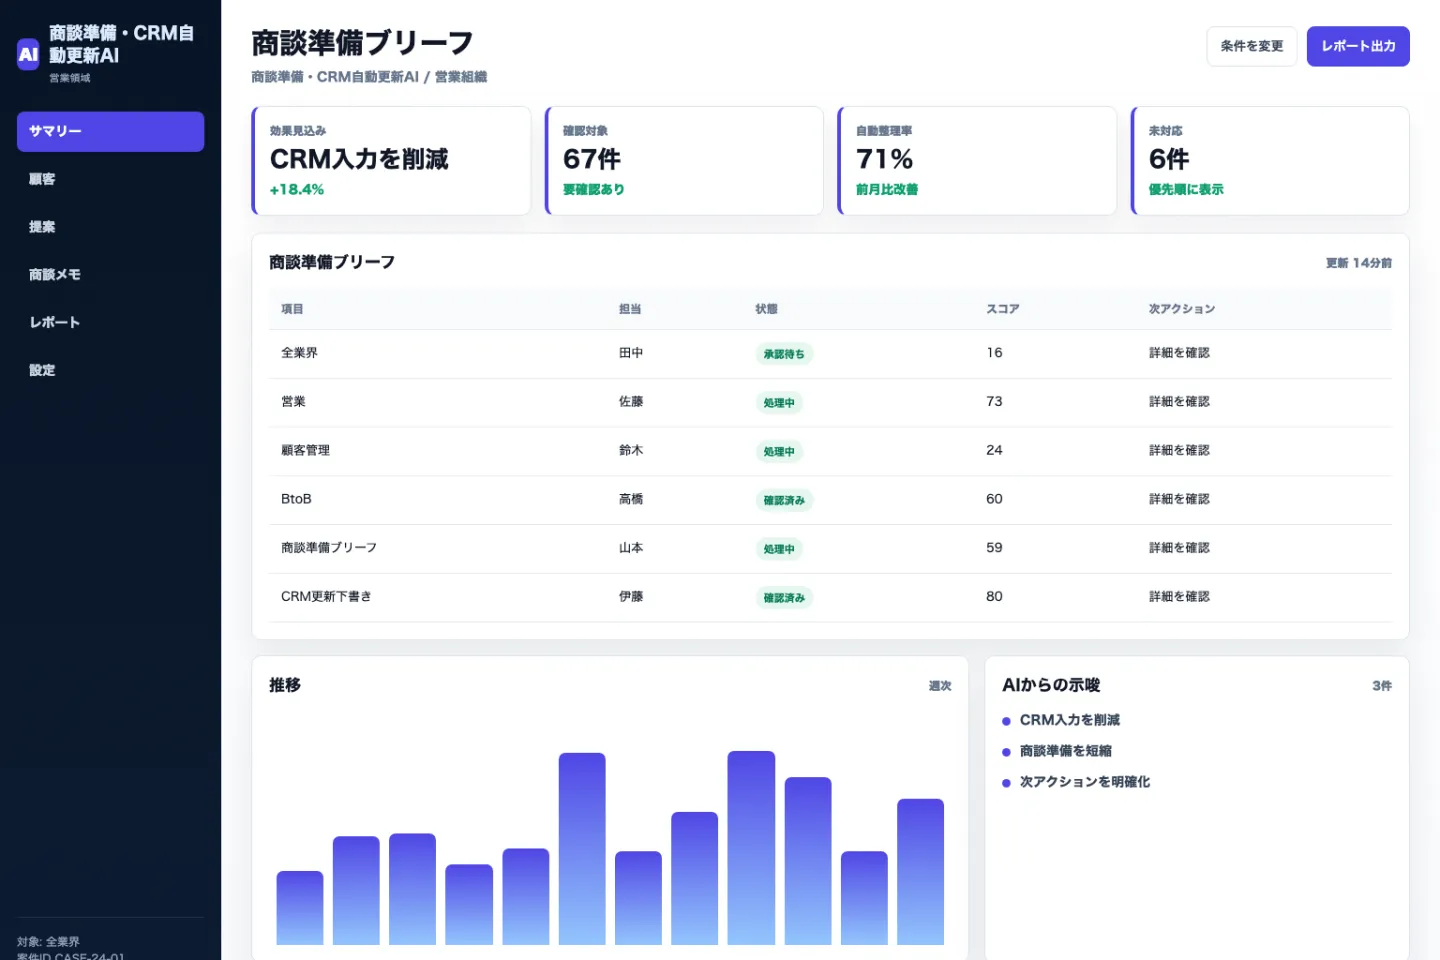Open 設定 in the sidebar
The width and height of the screenshot is (1440, 960).
110,370
